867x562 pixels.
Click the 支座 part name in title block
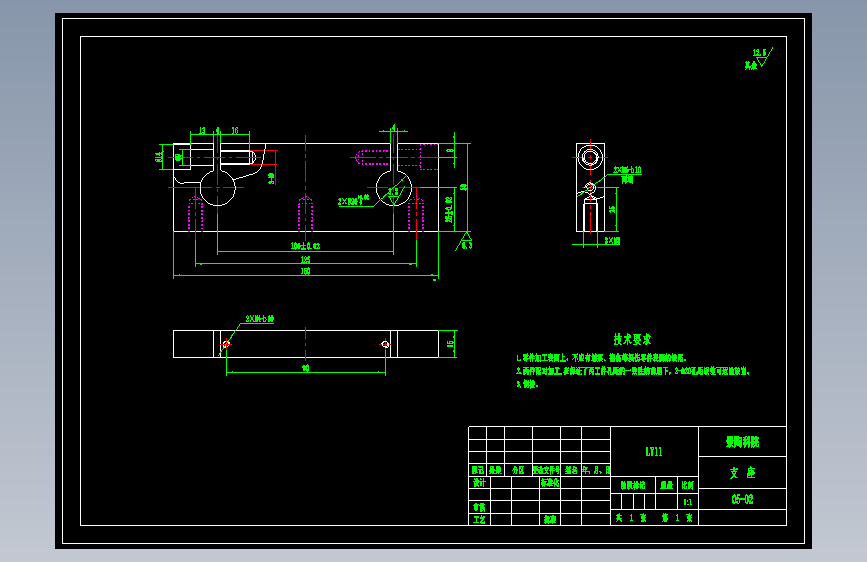(742, 473)
